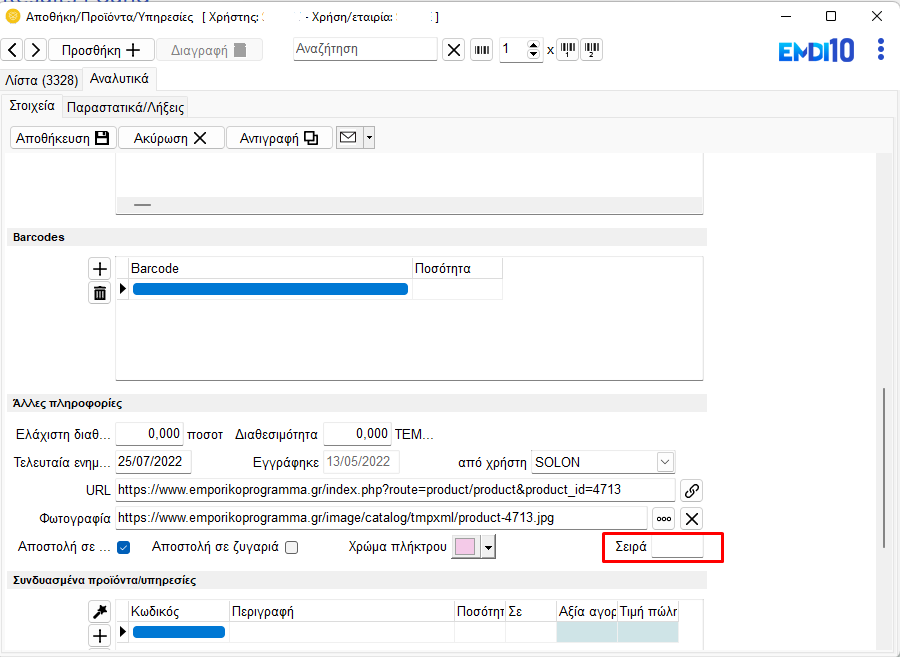Click Προσθήκη add button
Image resolution: width=900 pixels, height=657 pixels.
[x=101, y=50]
